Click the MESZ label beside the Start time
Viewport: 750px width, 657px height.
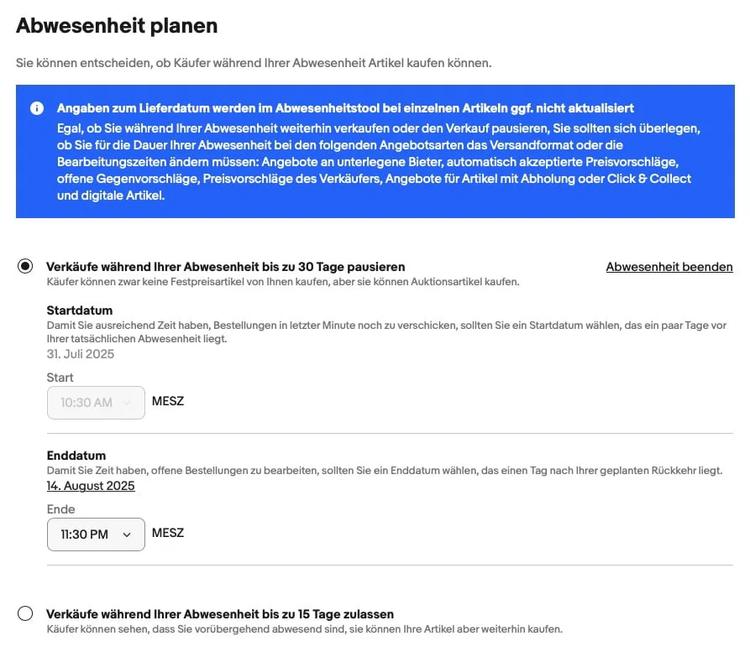pos(168,401)
